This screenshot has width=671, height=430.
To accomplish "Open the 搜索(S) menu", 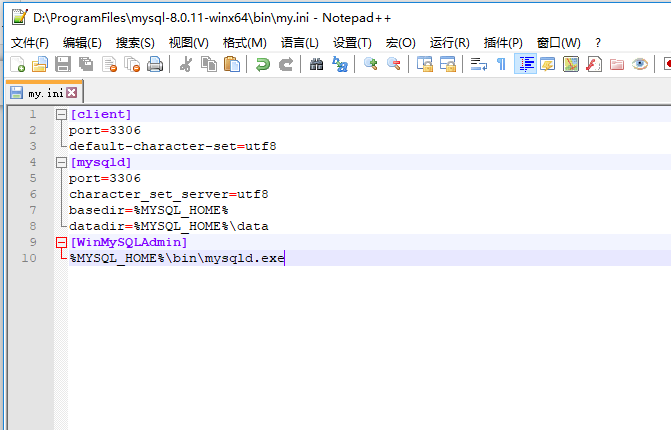I will 135,43.
